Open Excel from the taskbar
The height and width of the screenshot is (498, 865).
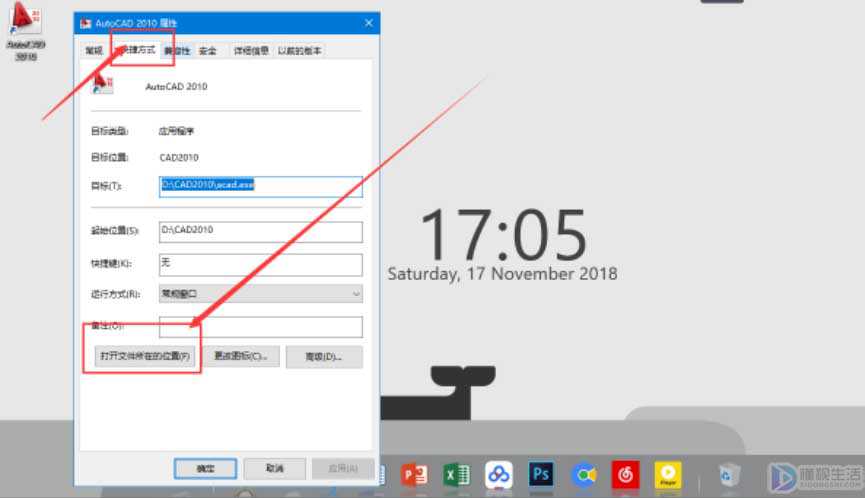456,475
